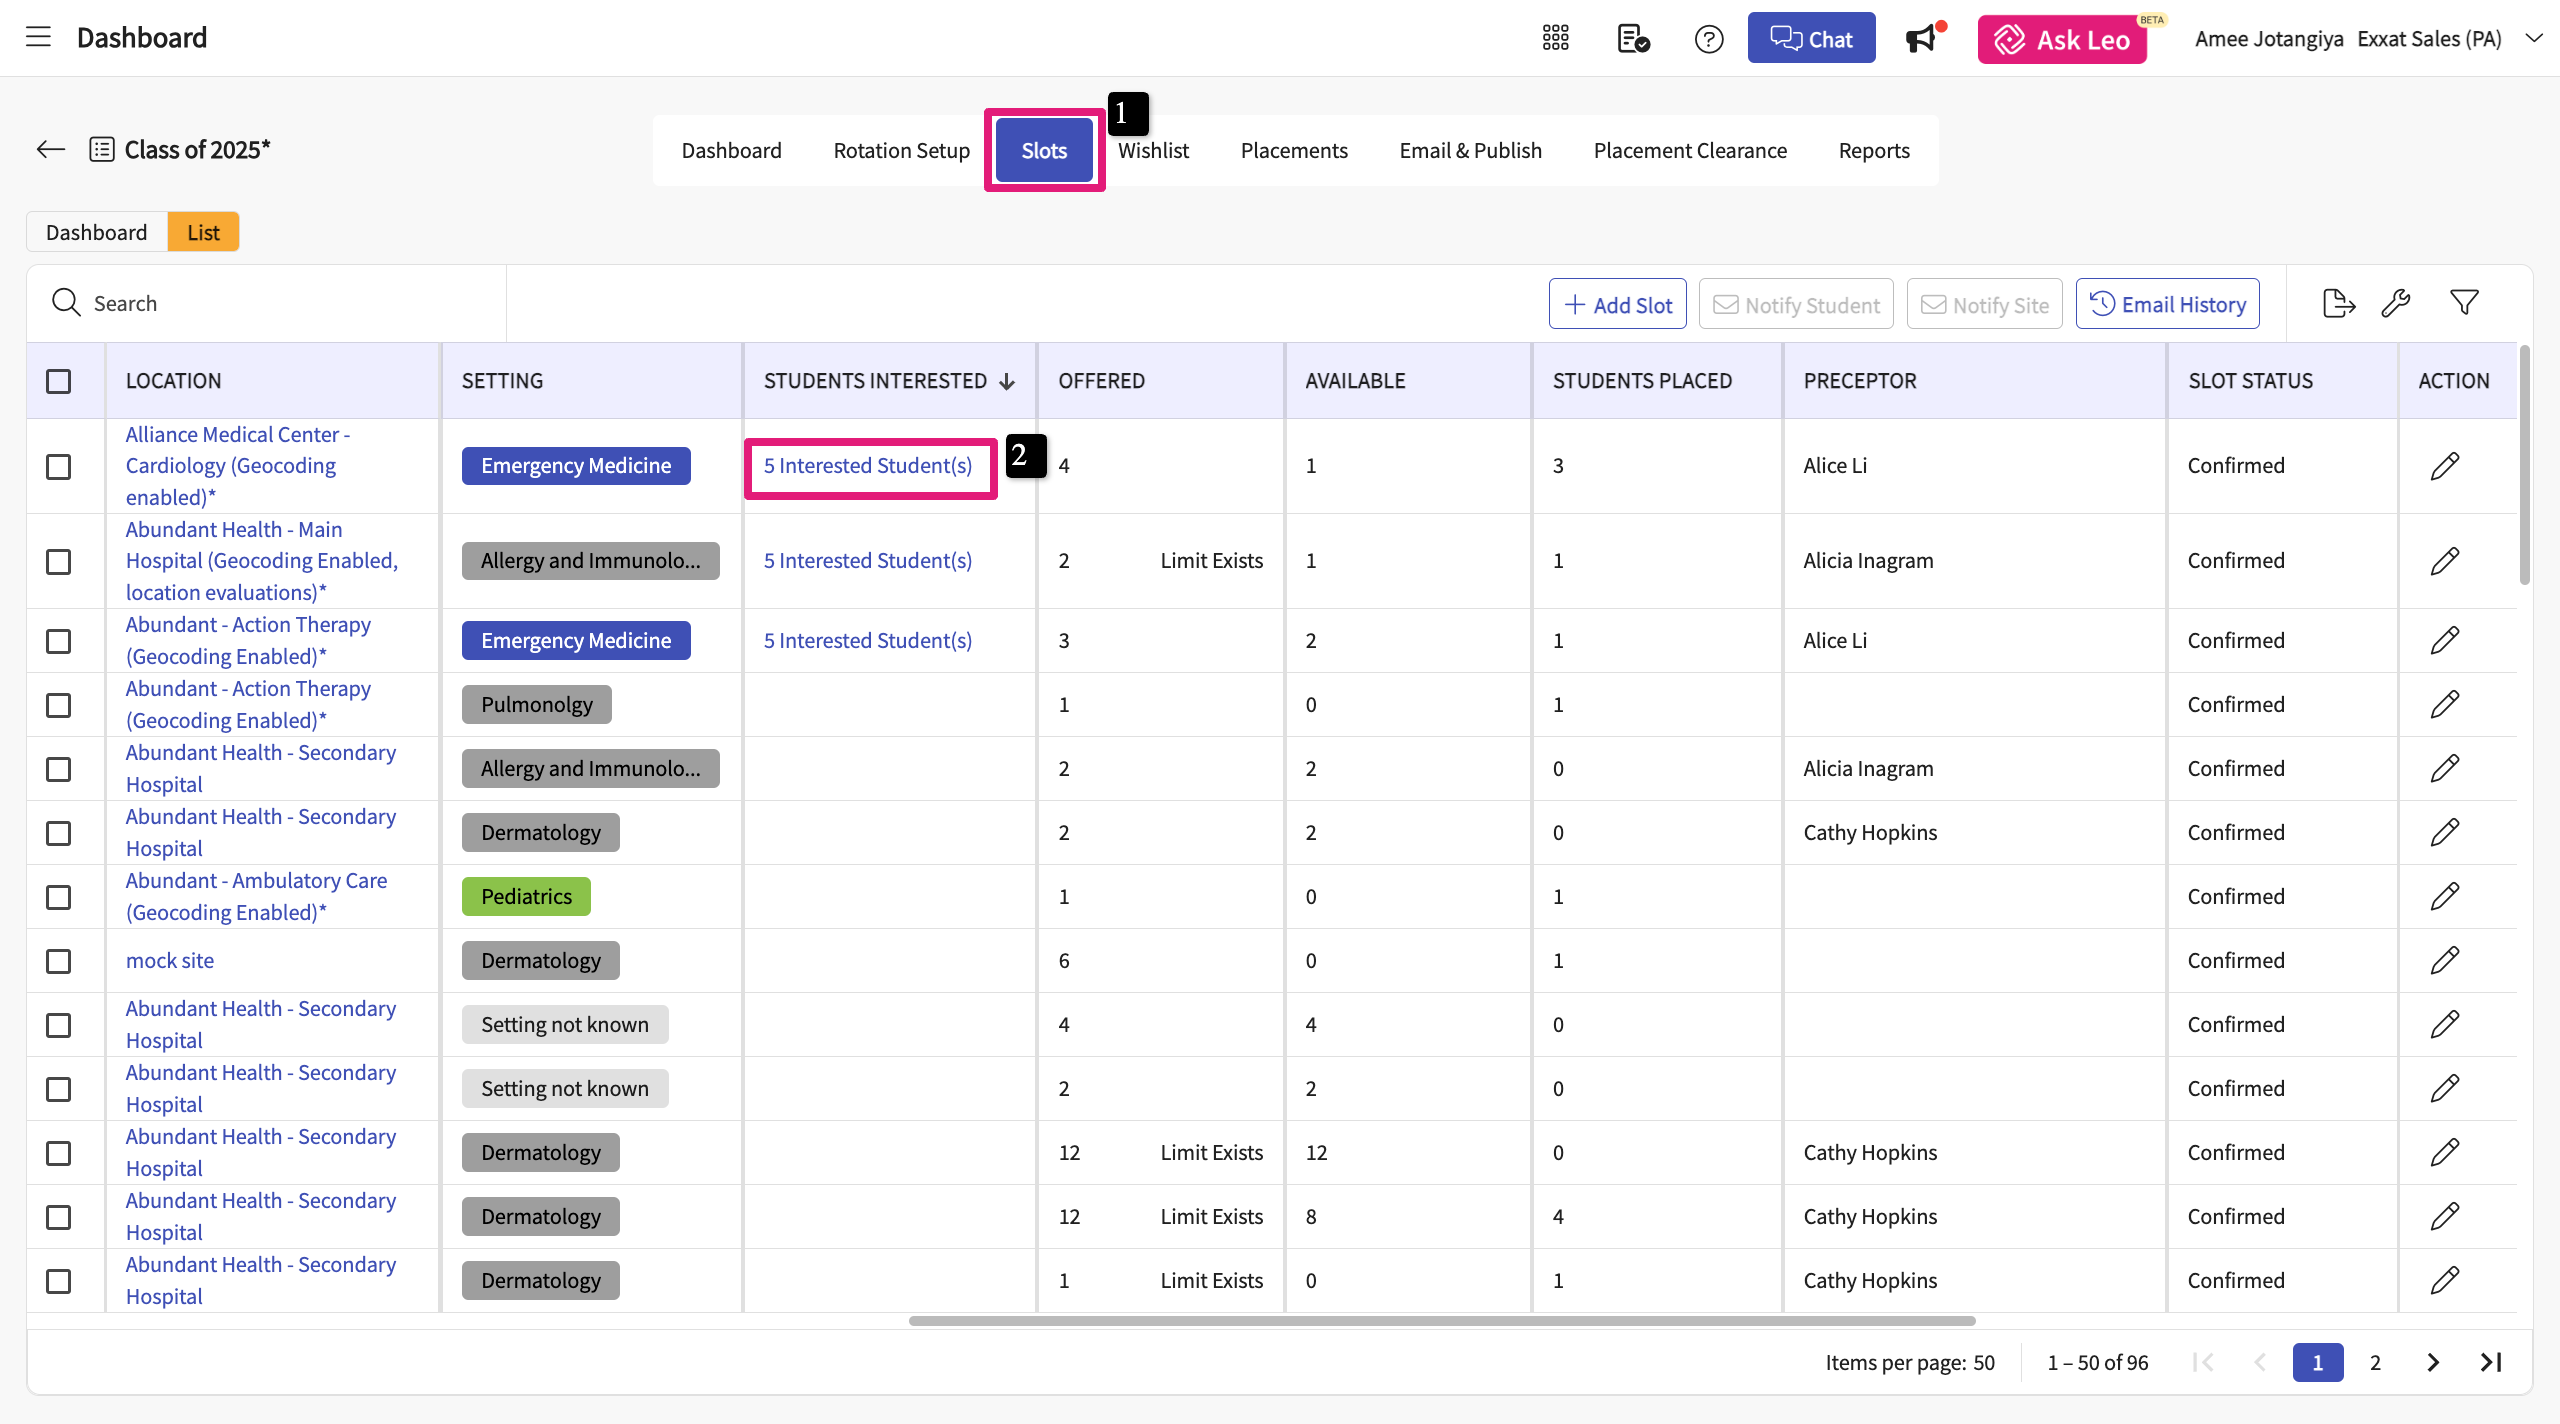Open the apps grid icon

[x=1555, y=39]
